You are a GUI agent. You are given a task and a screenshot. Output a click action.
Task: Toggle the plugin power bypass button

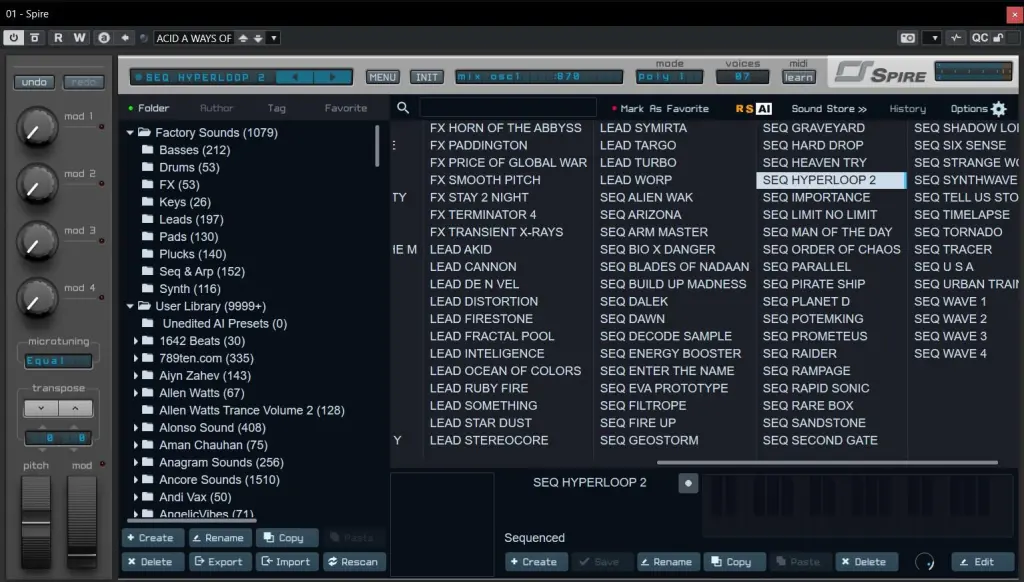point(13,38)
